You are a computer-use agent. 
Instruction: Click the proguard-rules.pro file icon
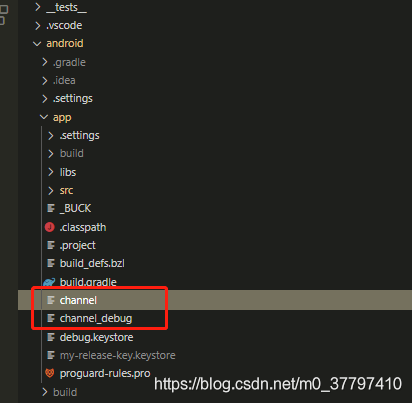50,373
